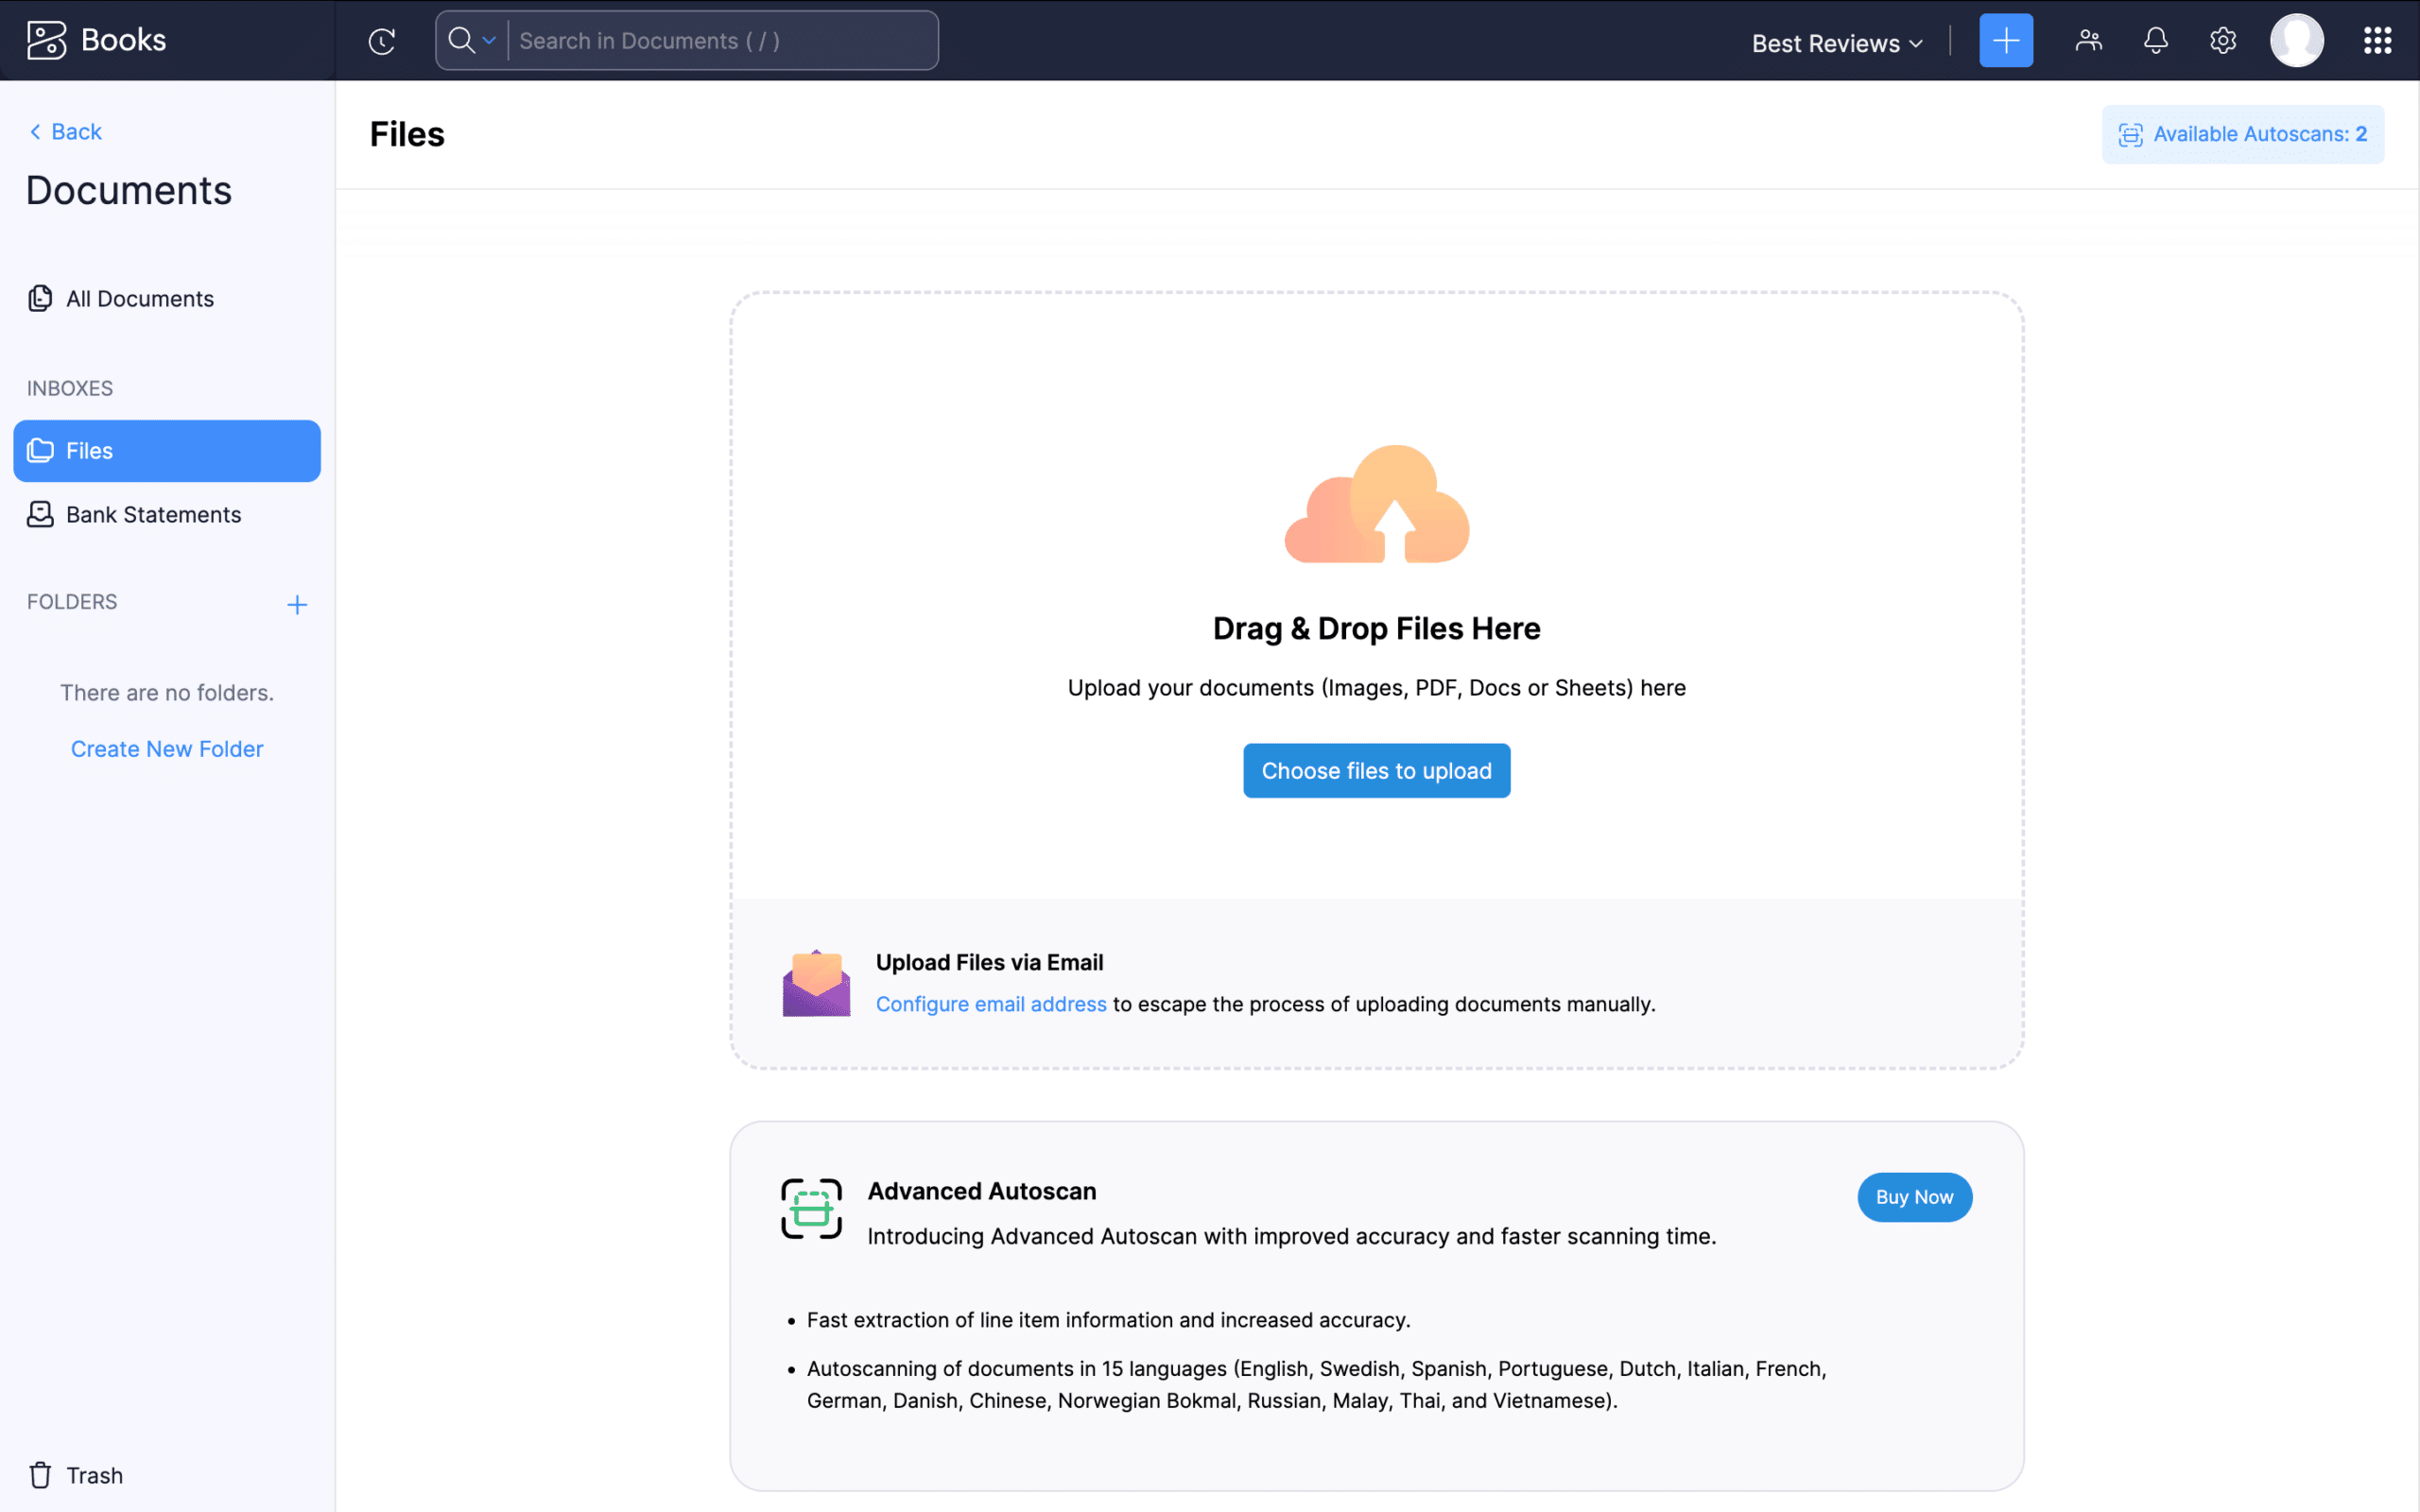Configure email address for uploads
This screenshot has width=2420, height=1512.
[991, 1004]
